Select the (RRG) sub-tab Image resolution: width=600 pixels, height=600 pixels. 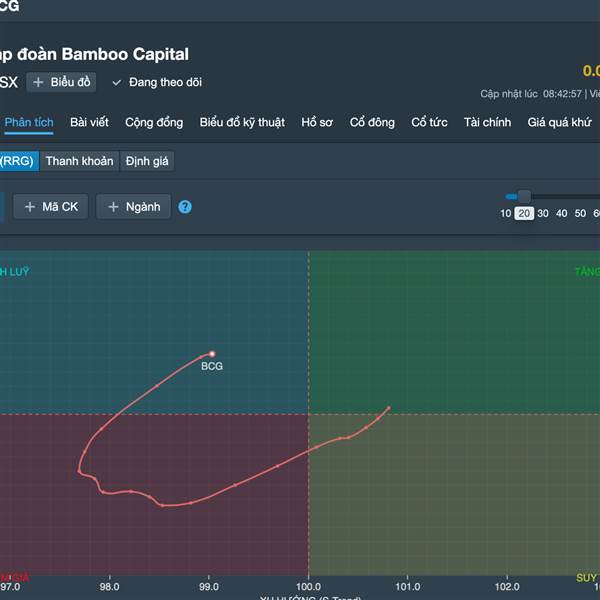coord(19,161)
